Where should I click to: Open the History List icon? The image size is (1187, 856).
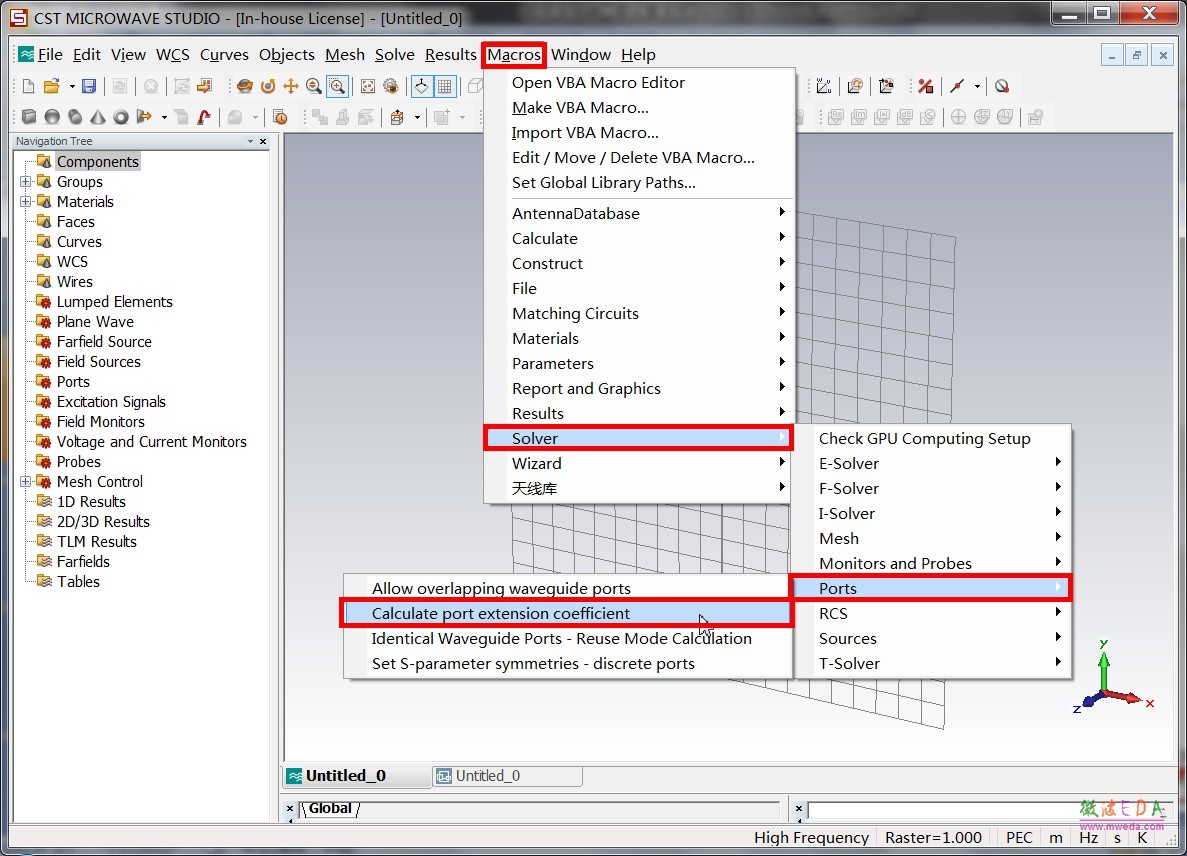(280, 117)
